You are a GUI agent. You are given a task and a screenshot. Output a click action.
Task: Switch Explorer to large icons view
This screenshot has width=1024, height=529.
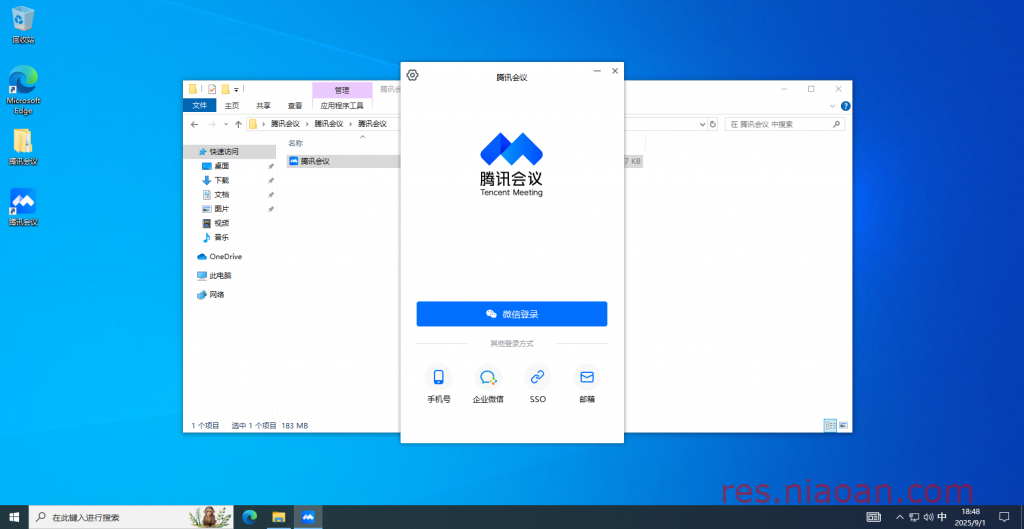coord(843,425)
